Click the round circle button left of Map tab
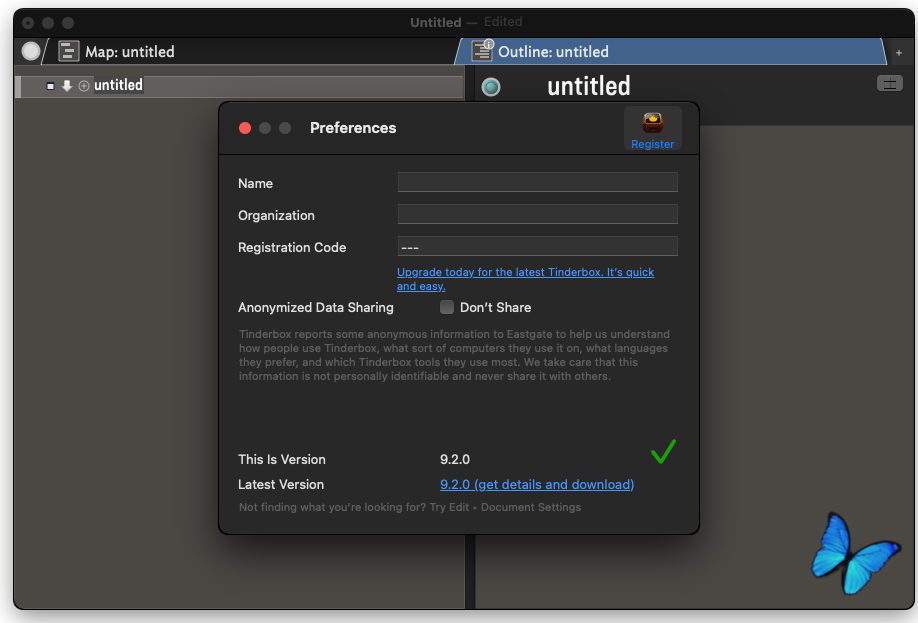The height and width of the screenshot is (623, 918). (30, 52)
